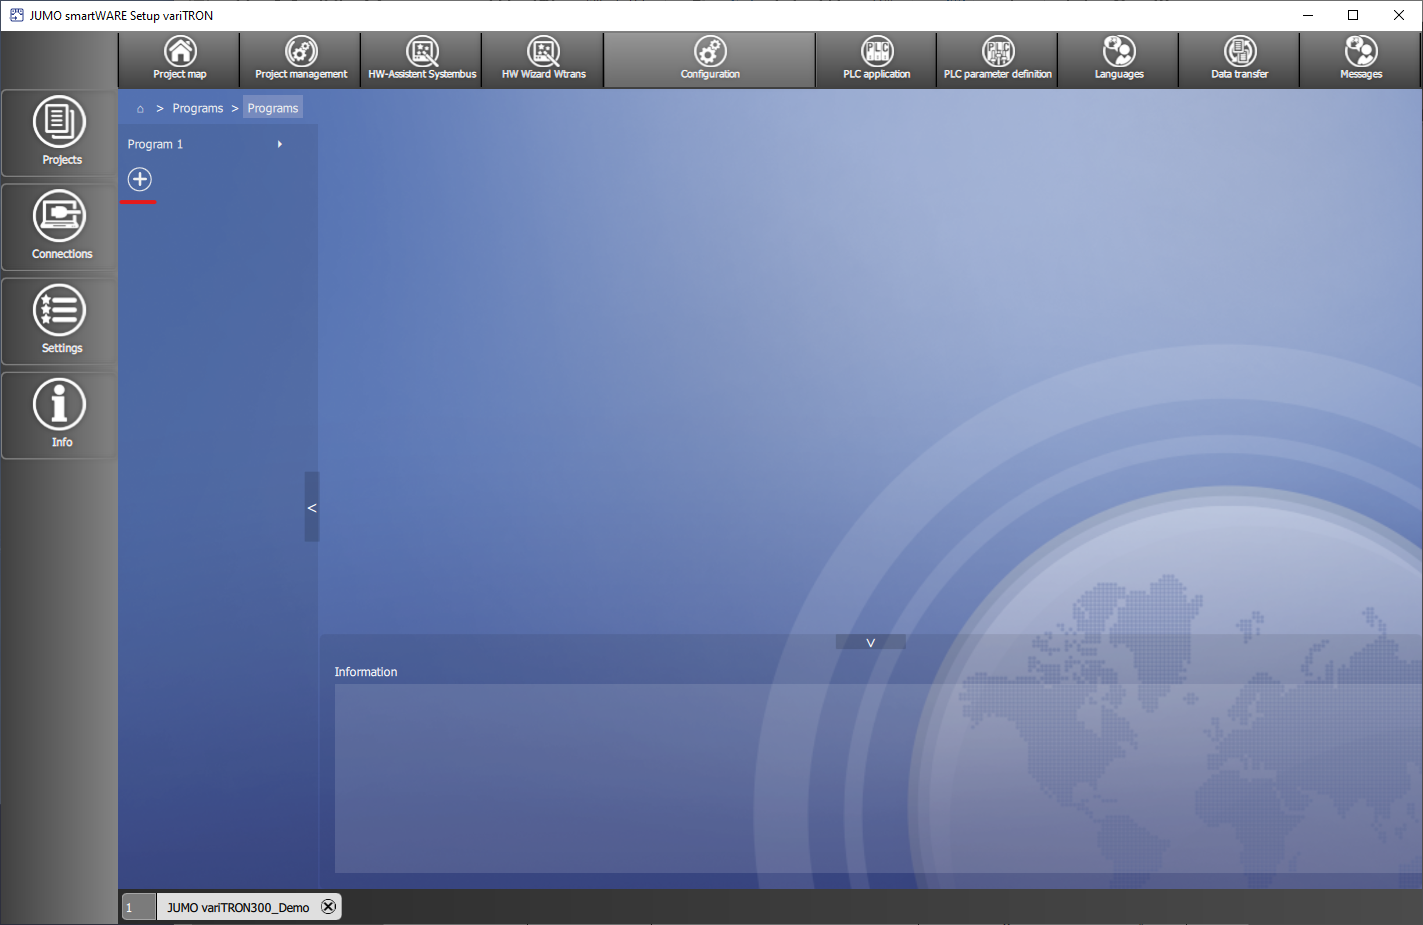Screen dimensions: 1423x925
Task: Expand the Program 1 arrow
Action: (280, 144)
